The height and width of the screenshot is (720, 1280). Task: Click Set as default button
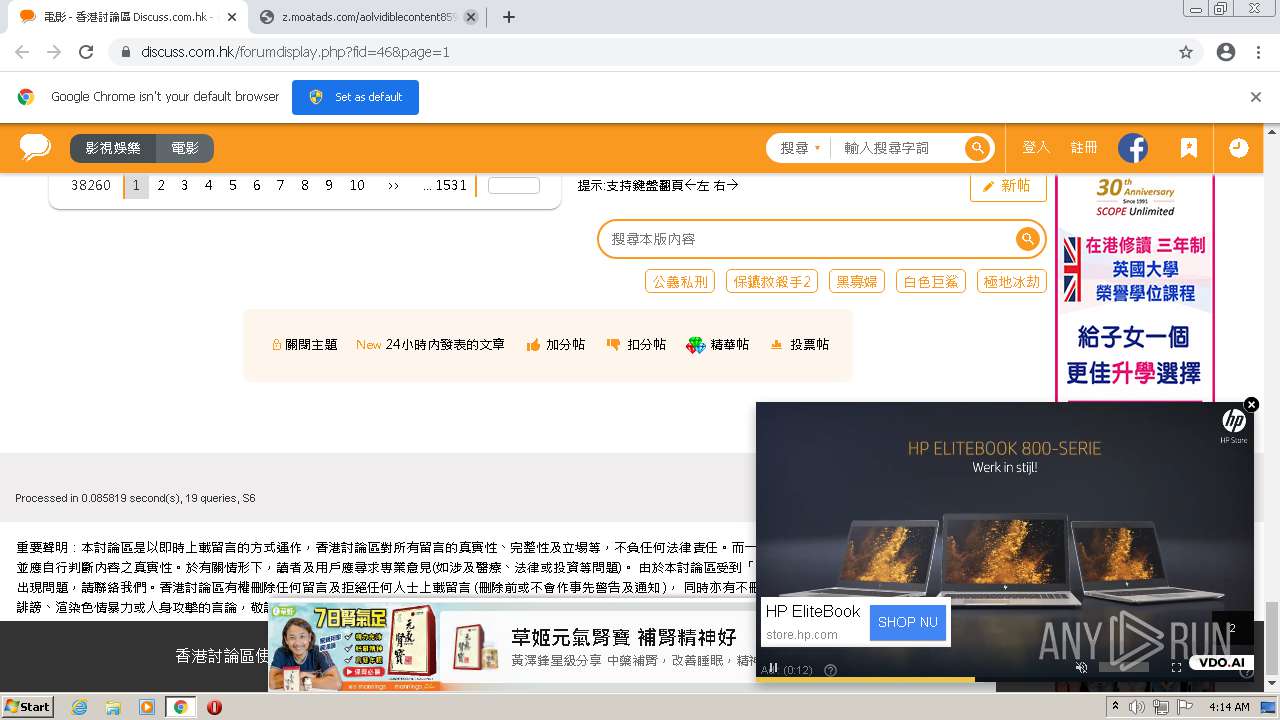pos(355,97)
